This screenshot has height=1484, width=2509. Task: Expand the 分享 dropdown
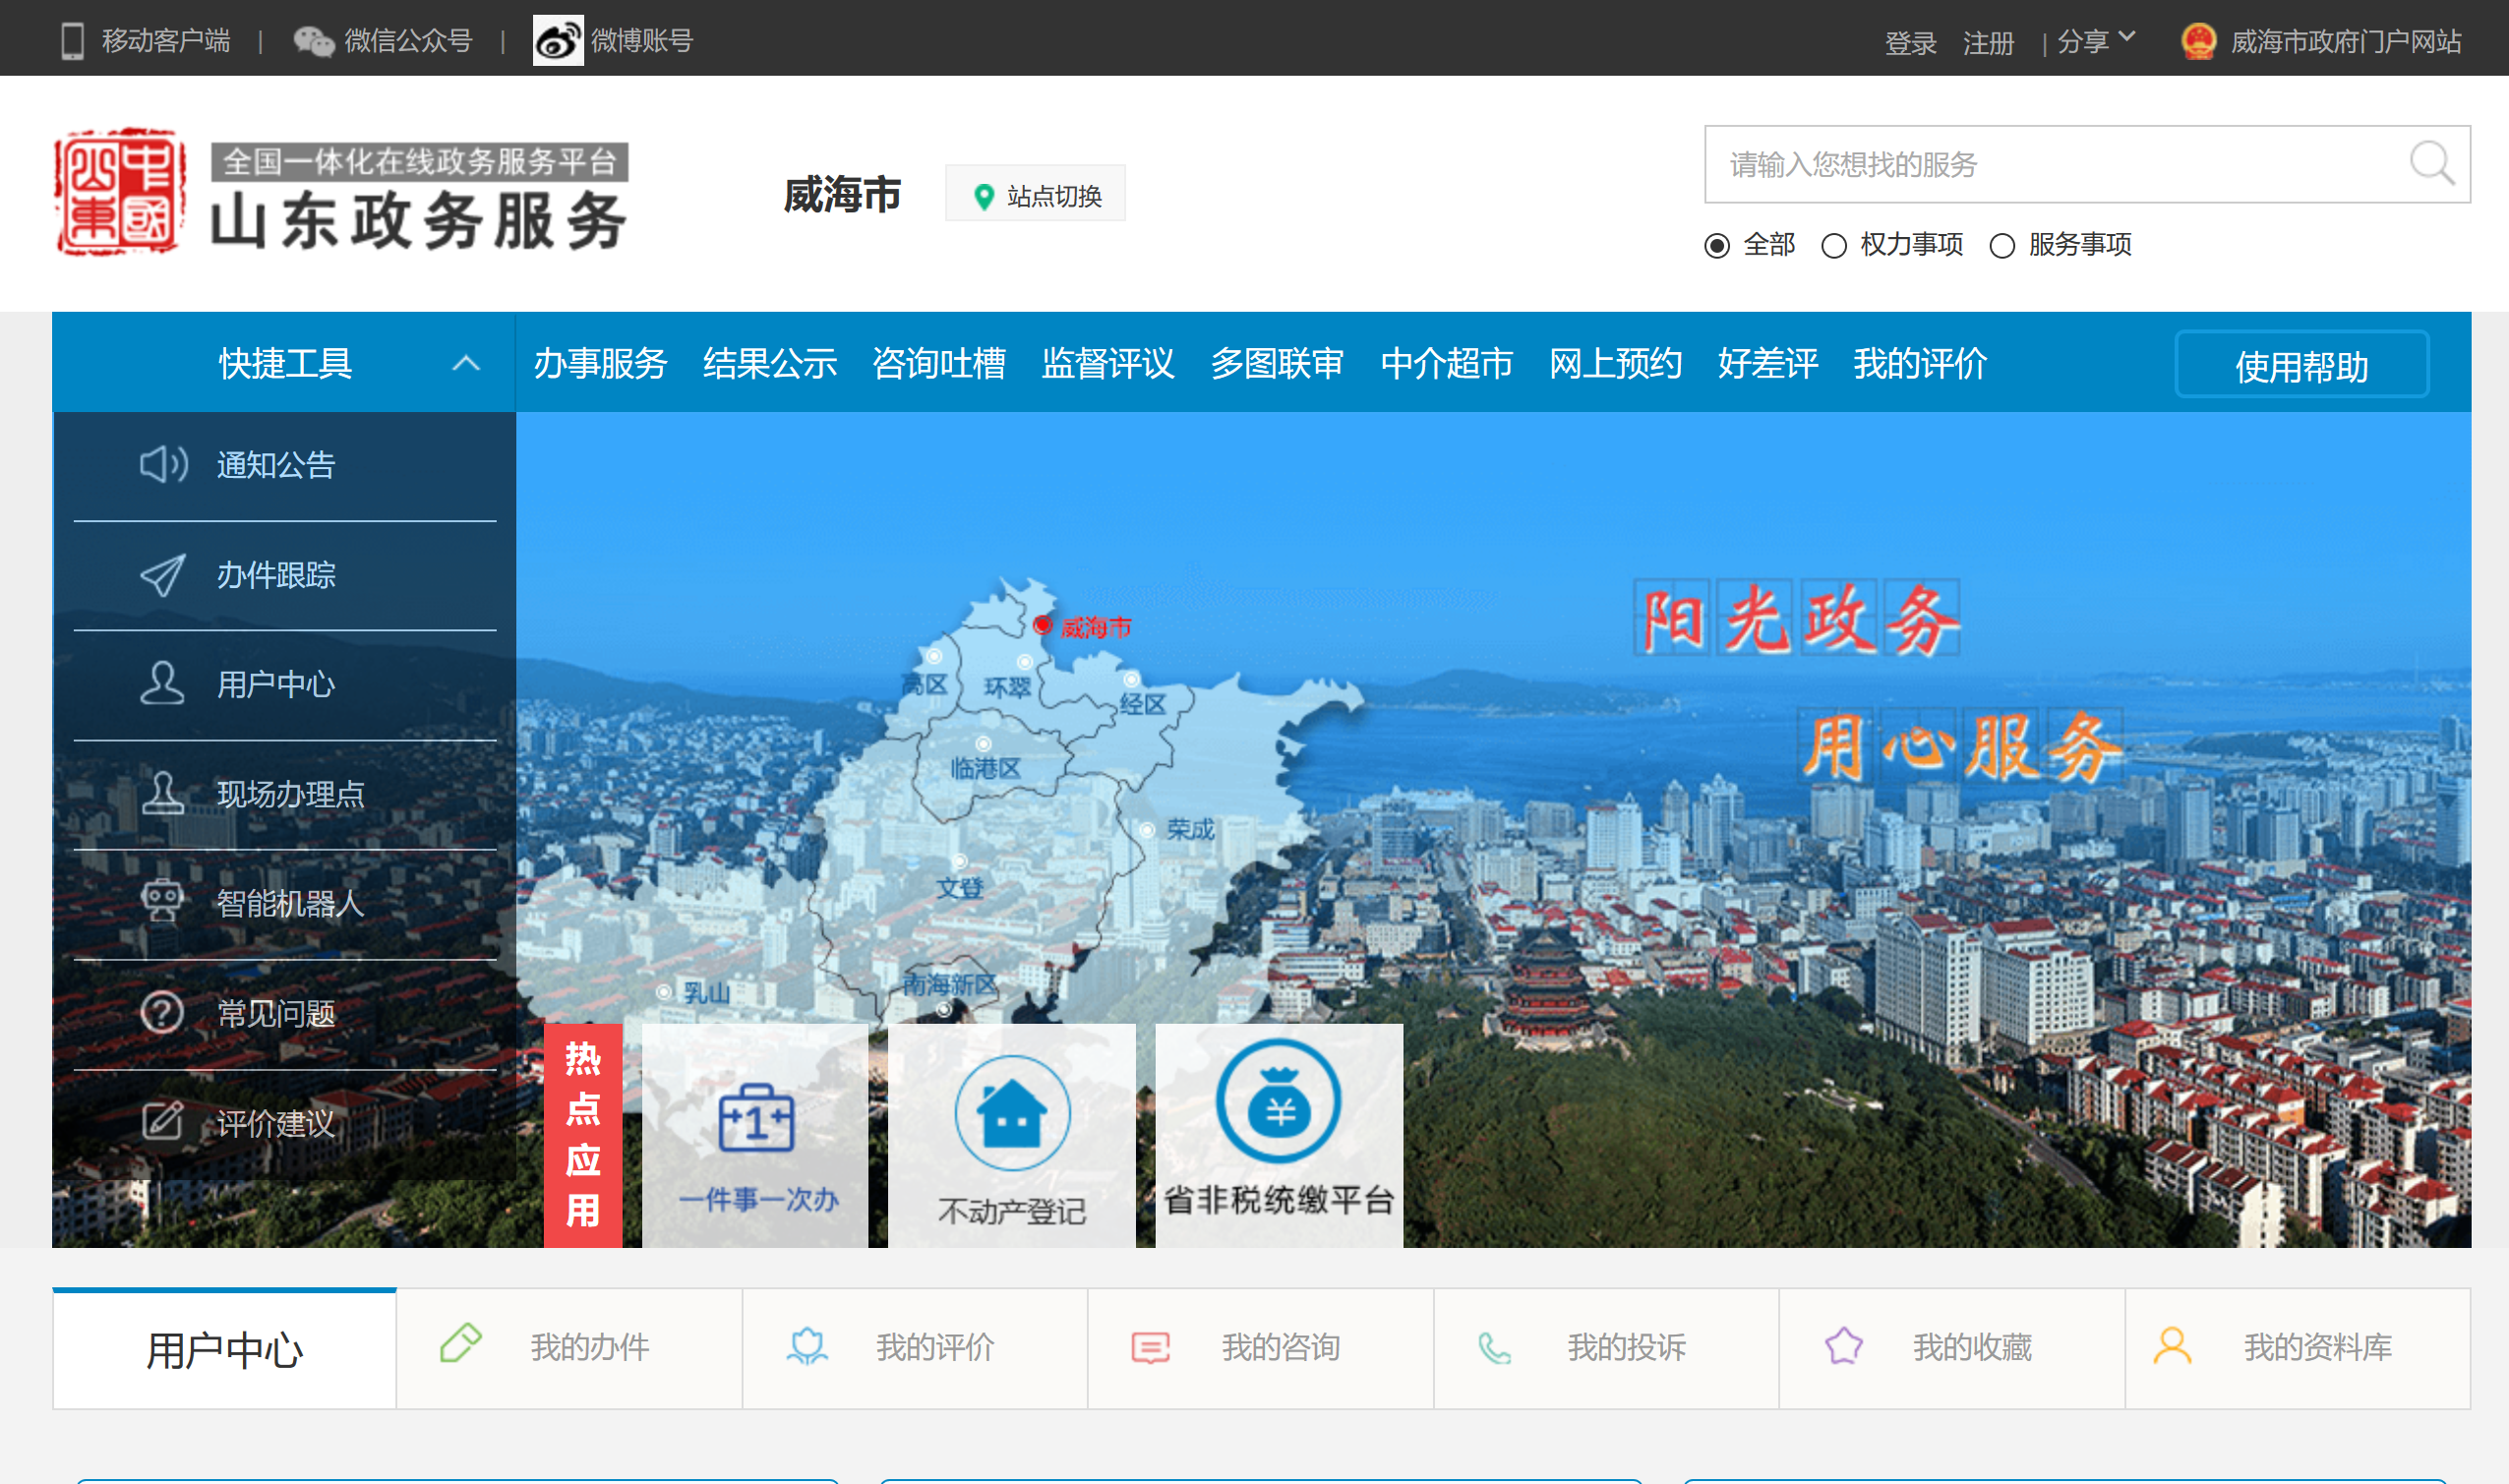[x=2096, y=41]
